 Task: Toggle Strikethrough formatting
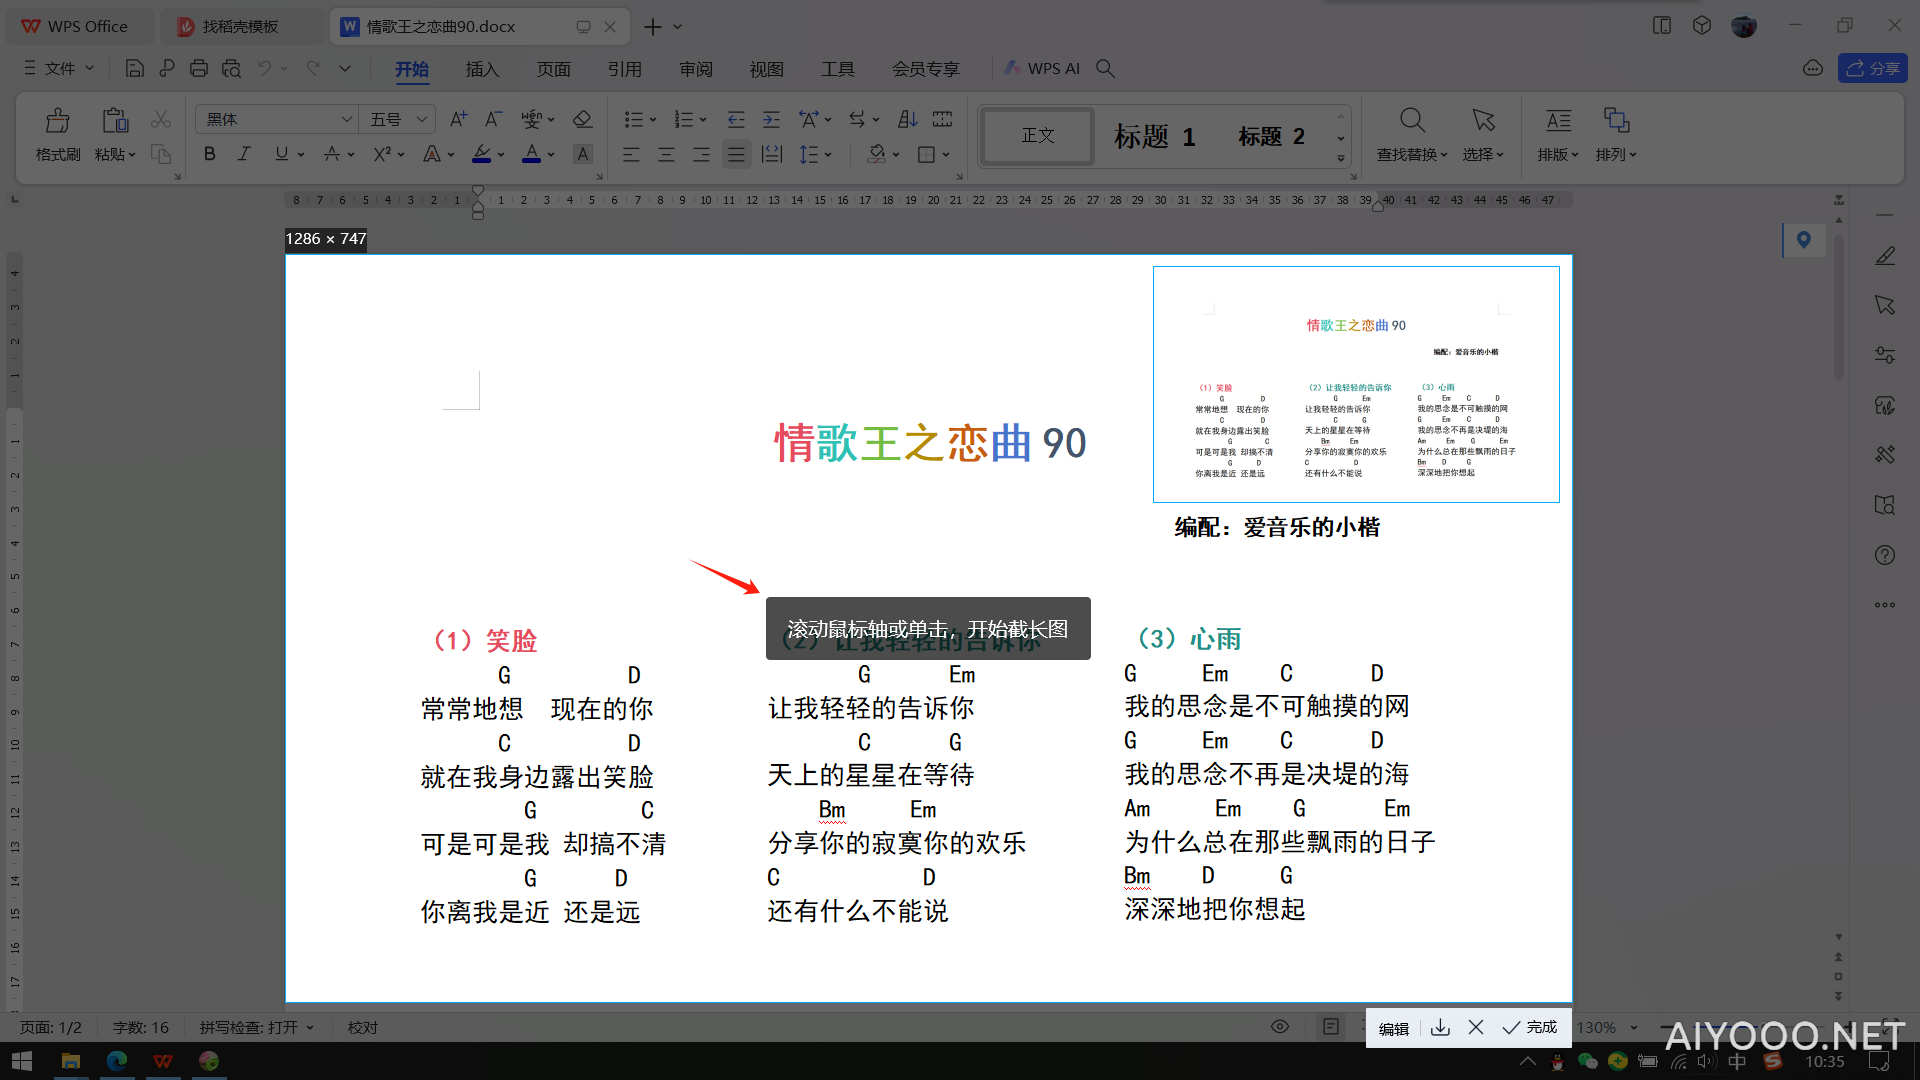point(332,154)
